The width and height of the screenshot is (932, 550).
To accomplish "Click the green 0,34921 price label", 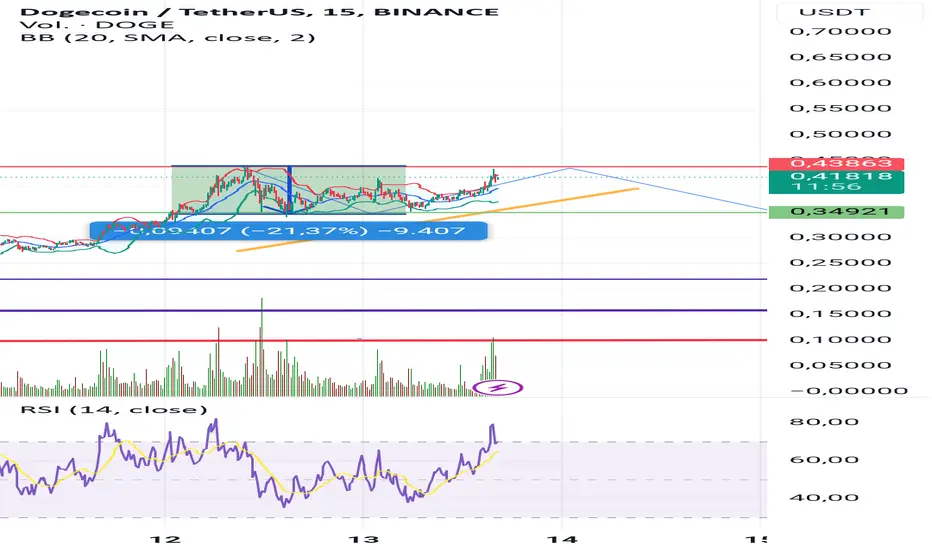I will coord(836,212).
